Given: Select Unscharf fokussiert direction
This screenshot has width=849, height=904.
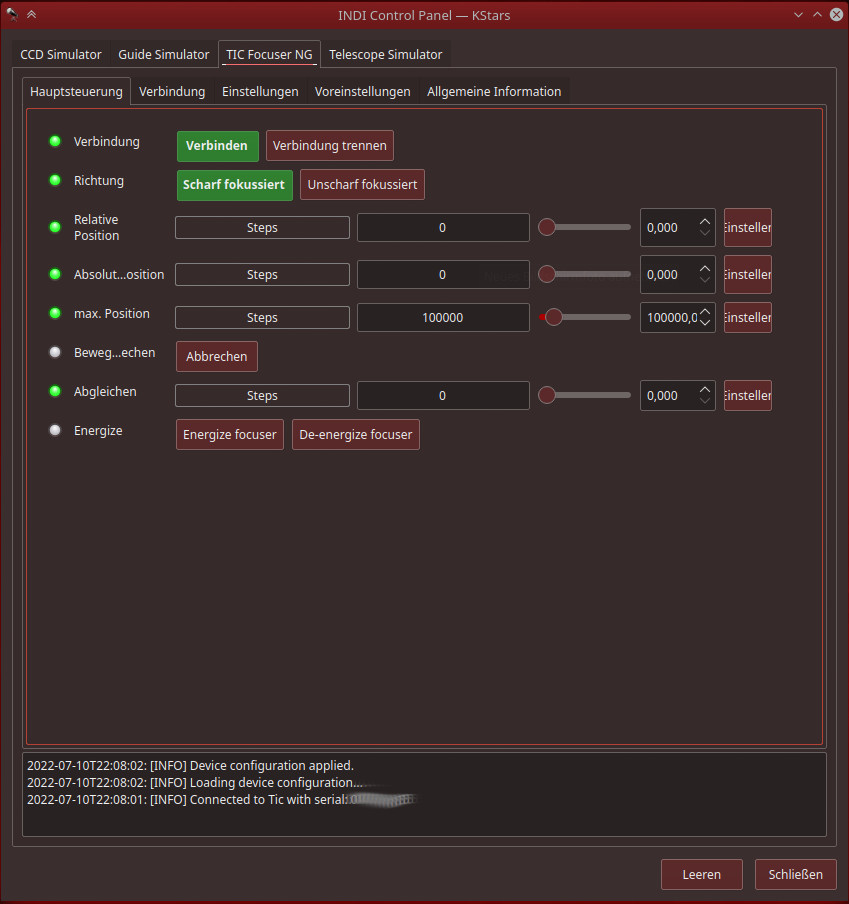Looking at the screenshot, I should tap(362, 185).
